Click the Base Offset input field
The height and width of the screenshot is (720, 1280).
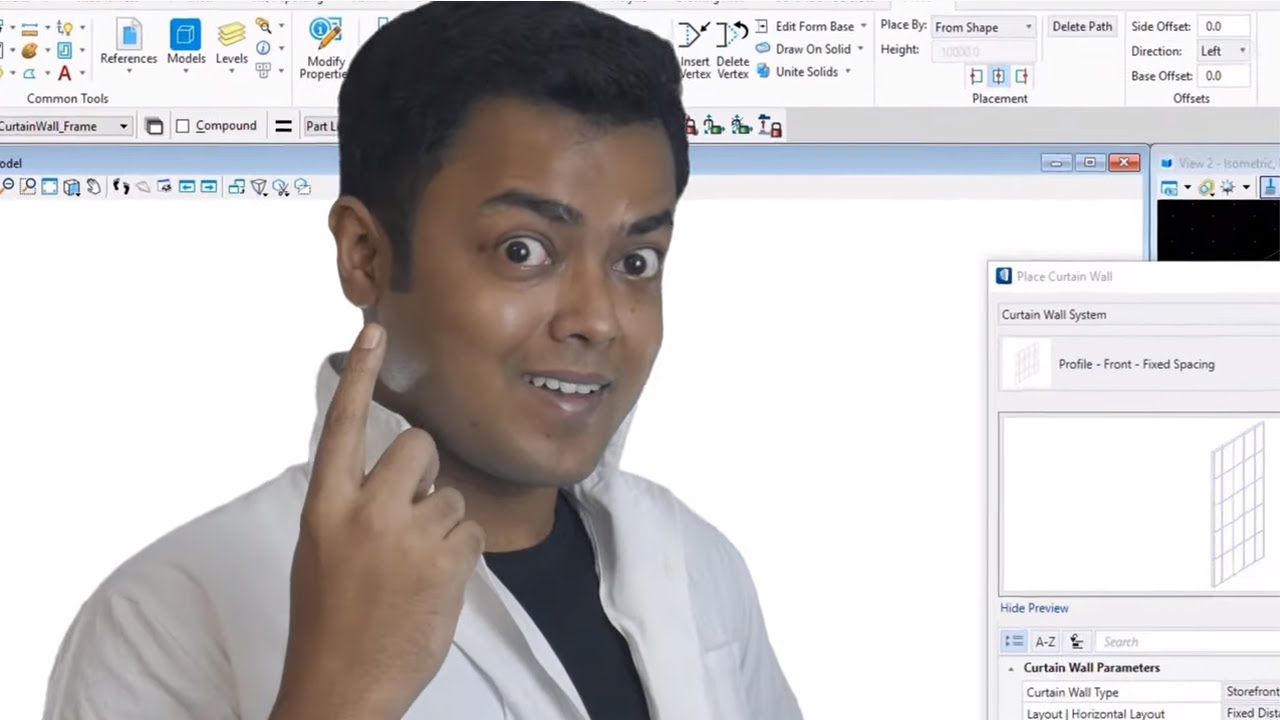[1223, 75]
